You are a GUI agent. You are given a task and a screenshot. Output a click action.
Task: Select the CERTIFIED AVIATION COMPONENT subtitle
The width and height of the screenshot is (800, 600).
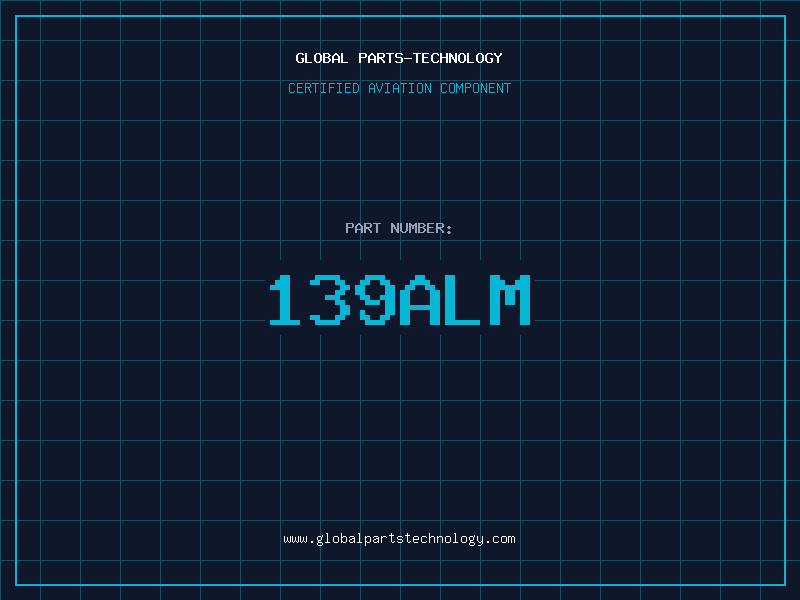point(399,88)
